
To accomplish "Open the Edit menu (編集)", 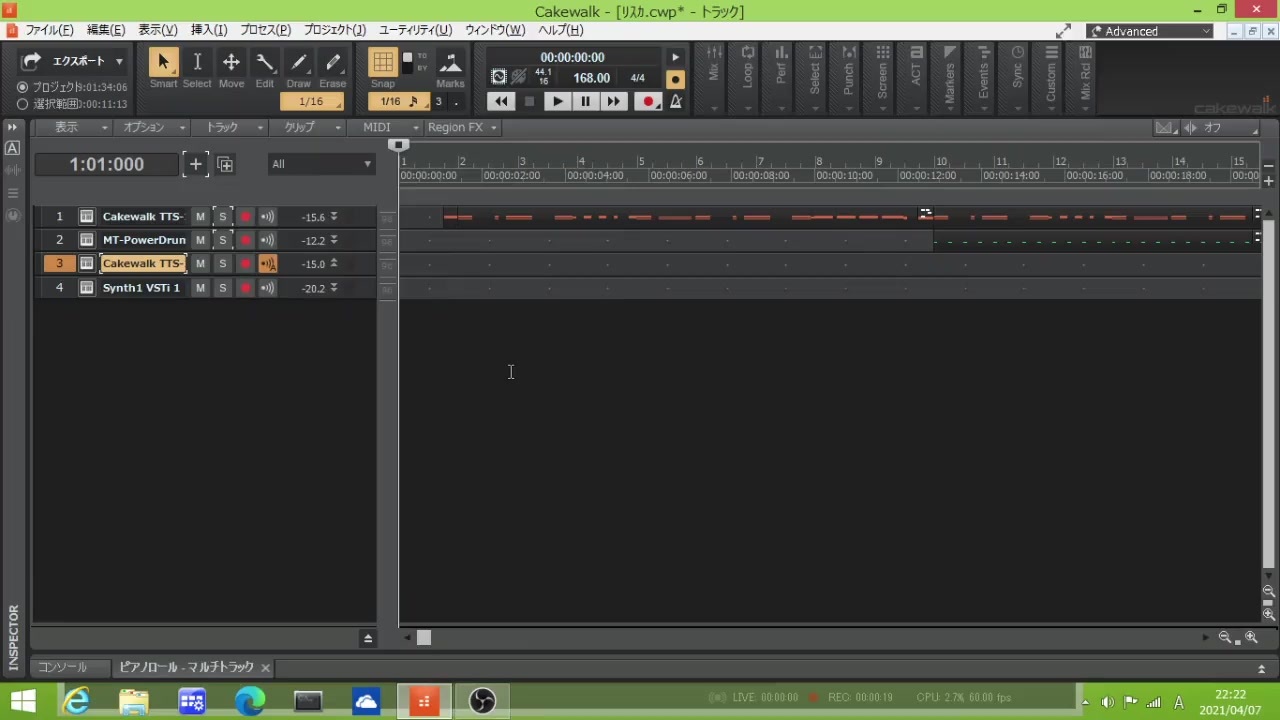I will click(106, 30).
